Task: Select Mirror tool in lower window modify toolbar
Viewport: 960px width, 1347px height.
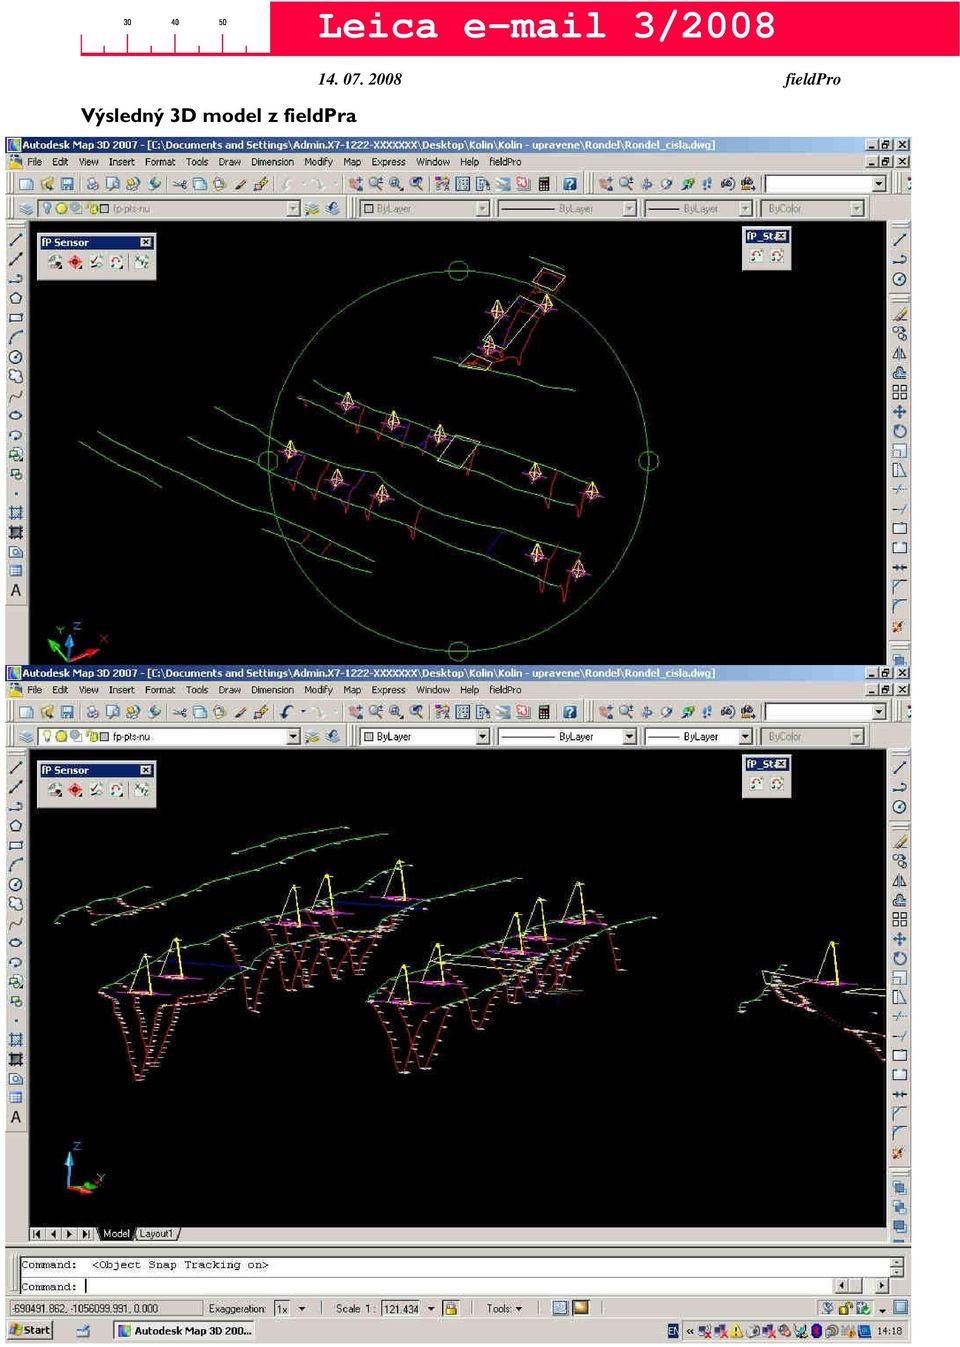Action: click(900, 881)
